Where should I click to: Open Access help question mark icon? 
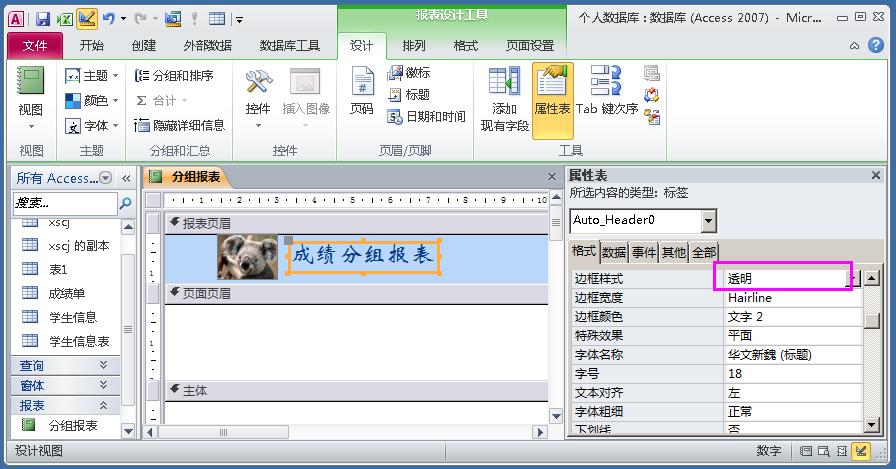pos(875,45)
